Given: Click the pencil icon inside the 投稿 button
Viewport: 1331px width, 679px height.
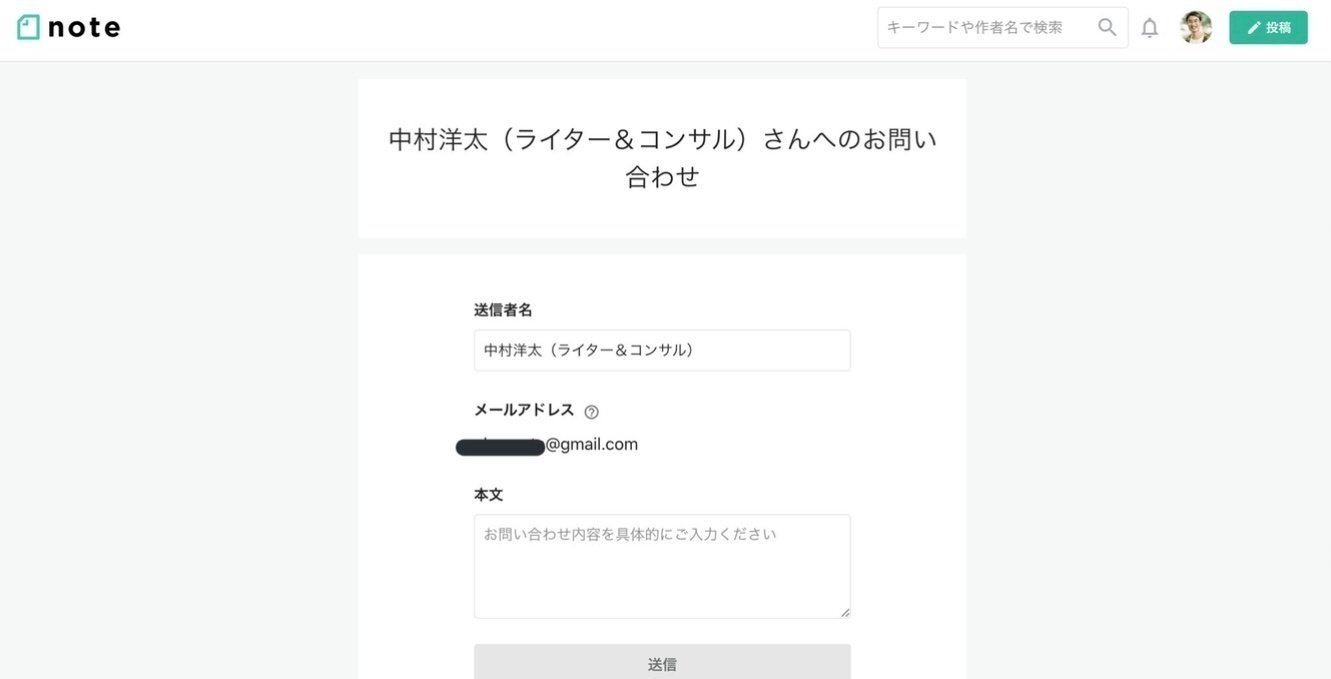Looking at the screenshot, I should tap(1253, 27).
